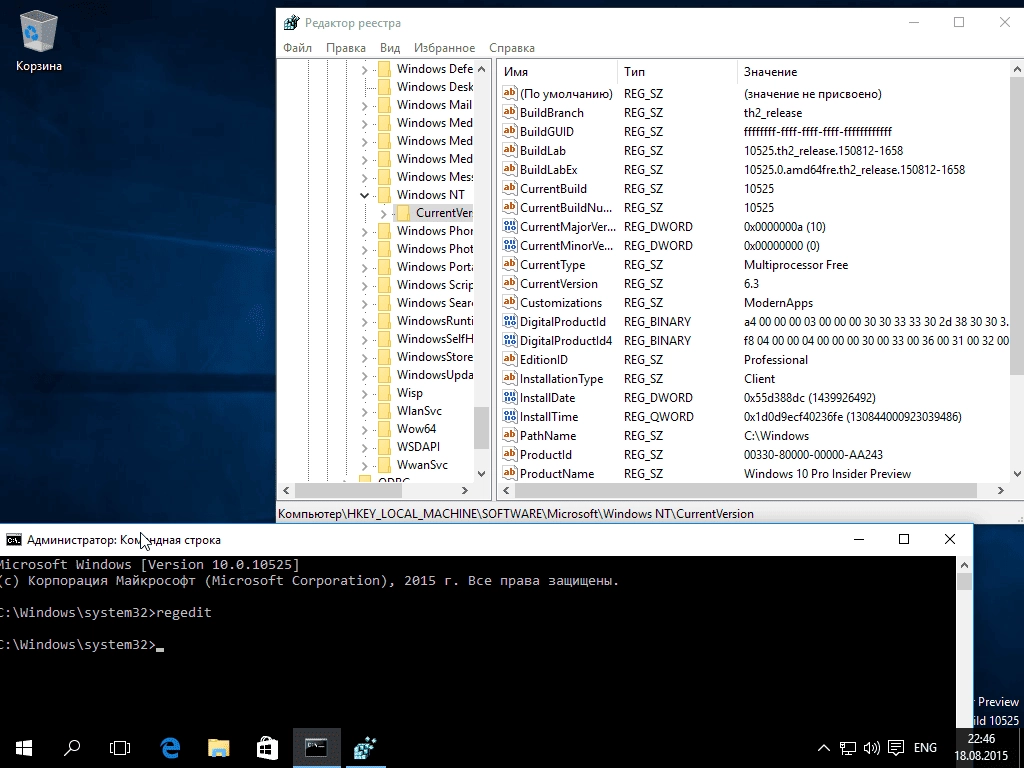
Task: Click the Wisp folder icon
Action: pyautogui.click(x=385, y=392)
